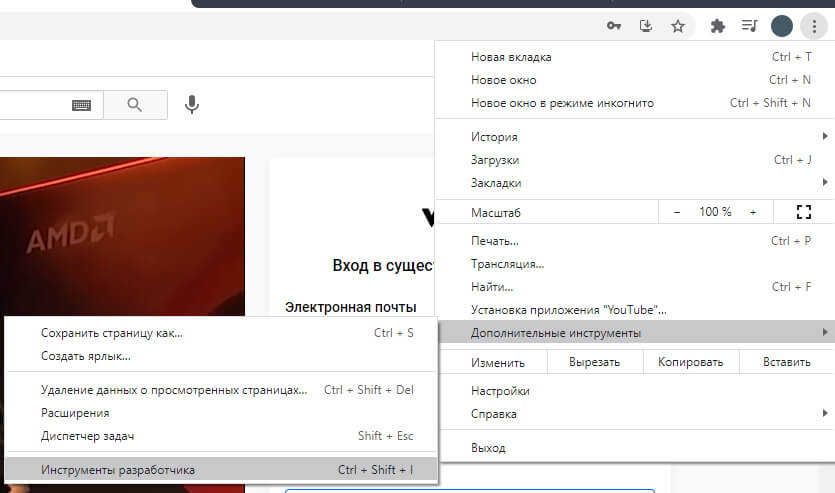
Task: Open Загрузки from the menu
Action: point(635,160)
